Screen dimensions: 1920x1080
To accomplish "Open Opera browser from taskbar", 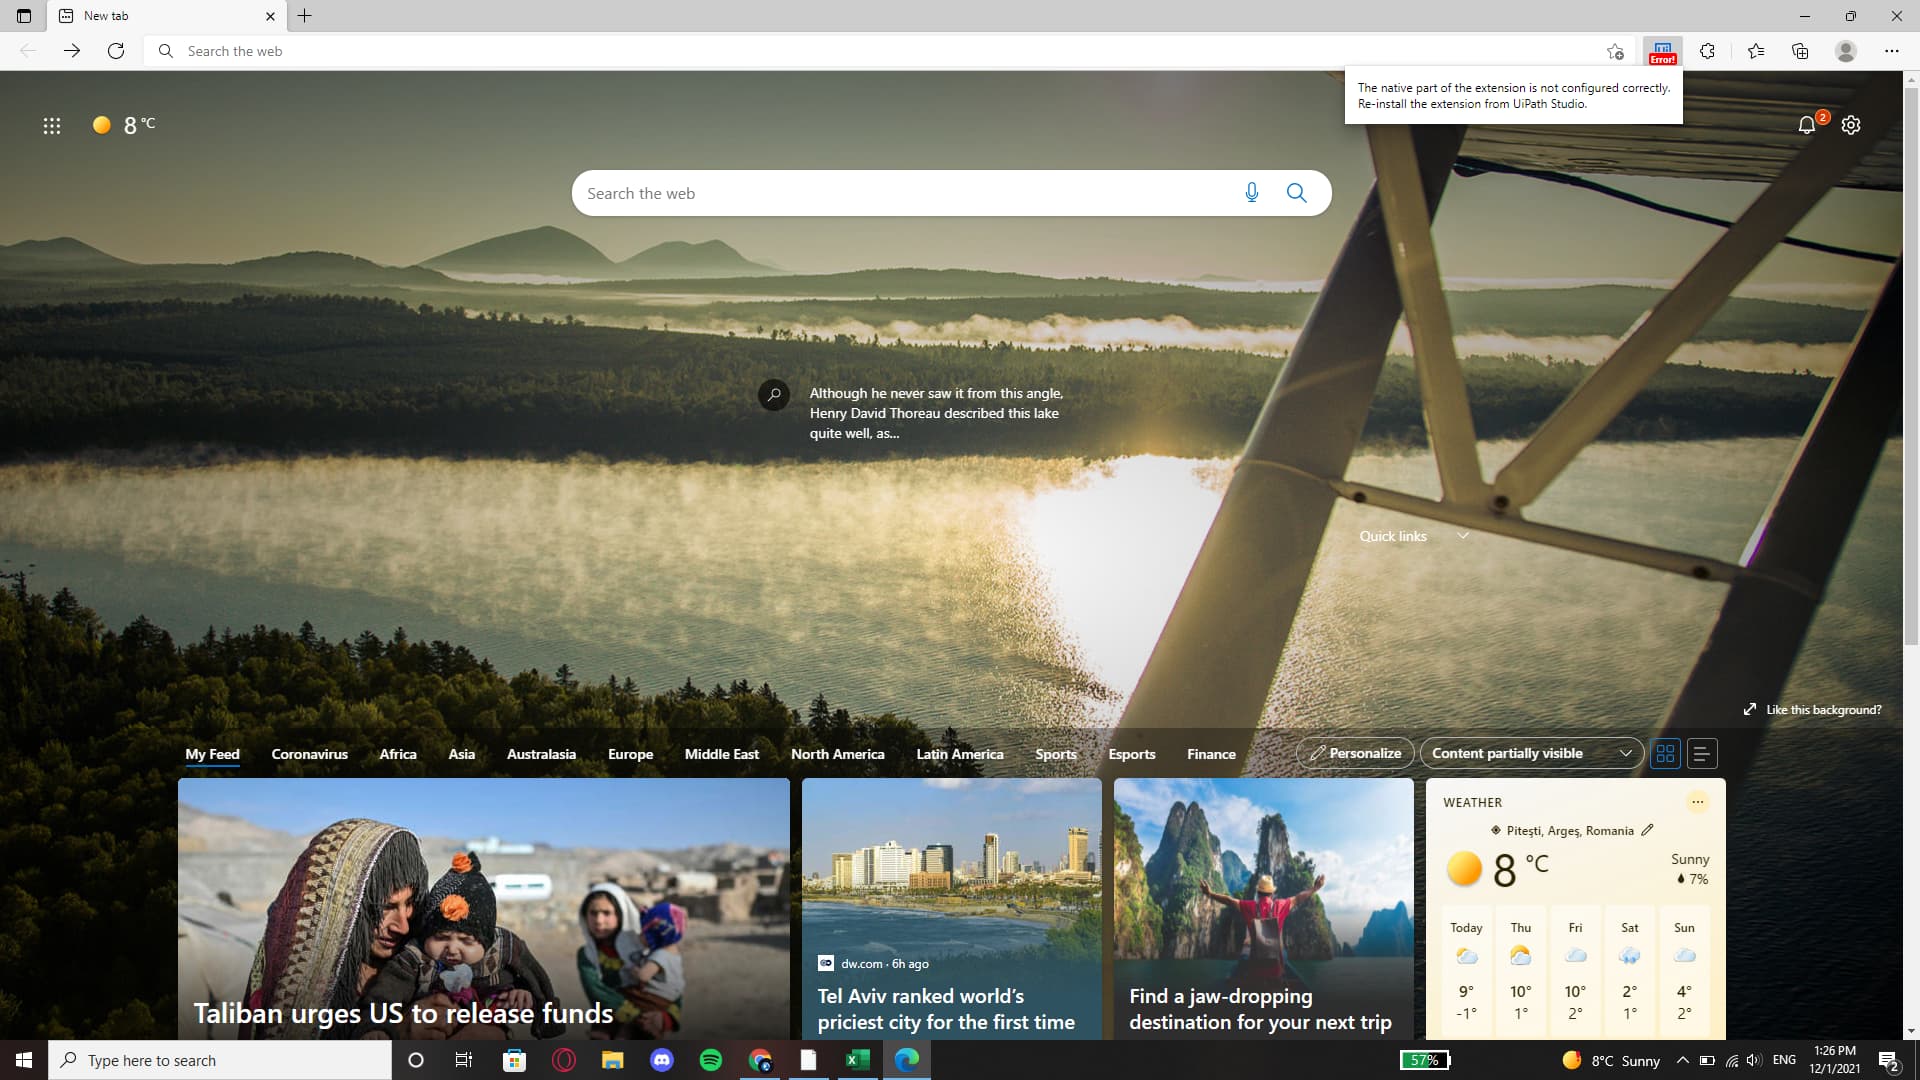I will [564, 1060].
